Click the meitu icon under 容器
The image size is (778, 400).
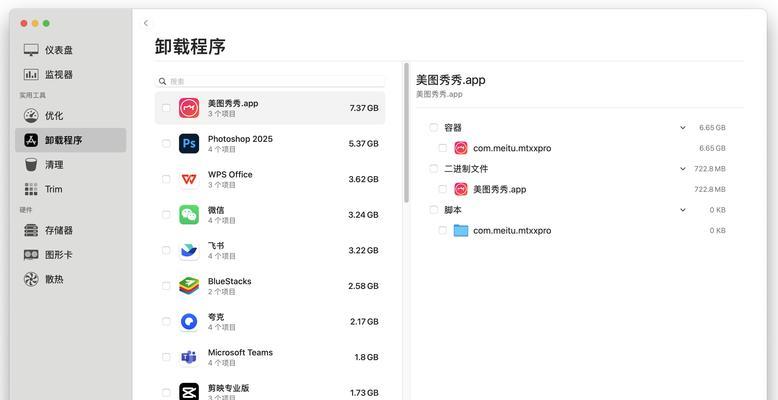(461, 148)
